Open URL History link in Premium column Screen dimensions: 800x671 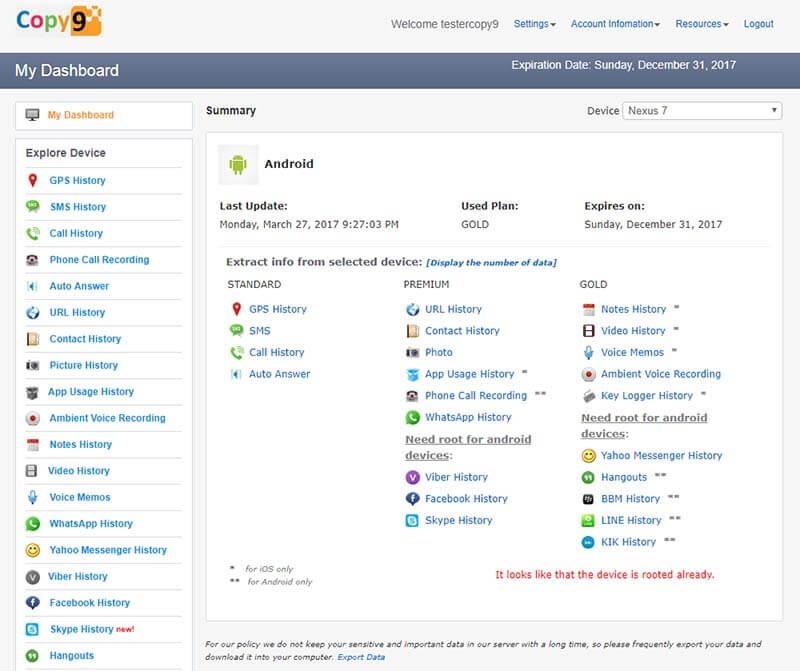point(453,309)
